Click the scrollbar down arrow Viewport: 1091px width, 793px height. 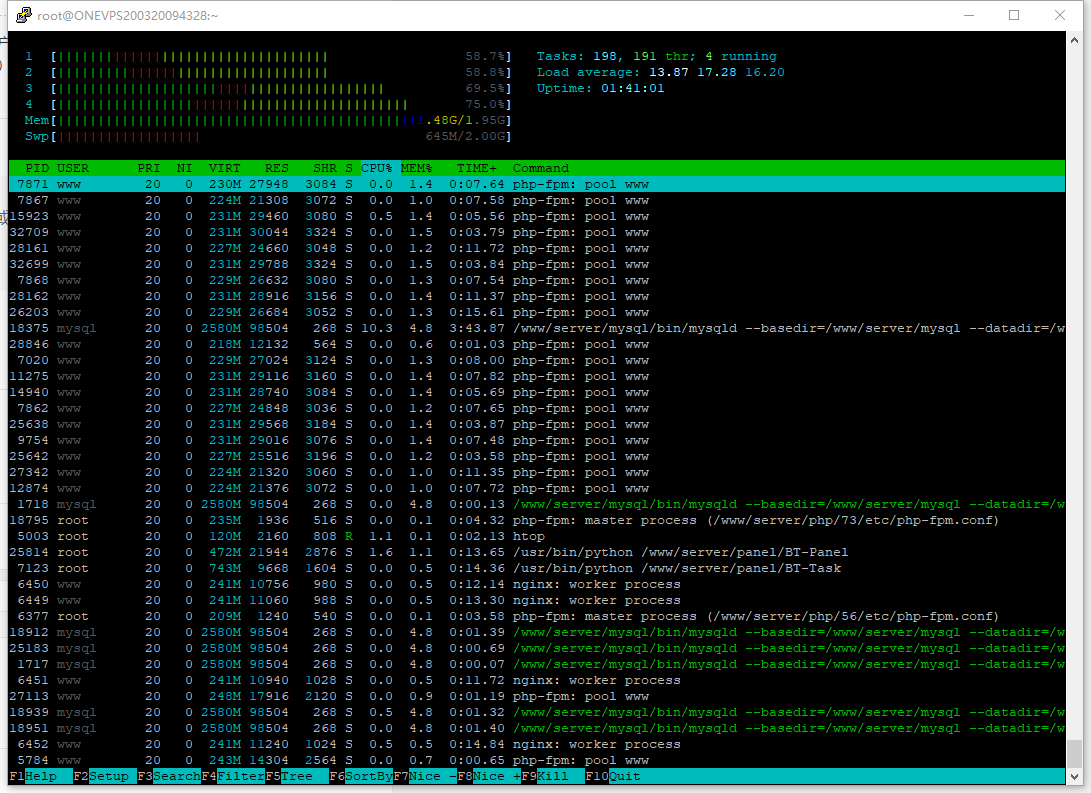(x=1075, y=776)
